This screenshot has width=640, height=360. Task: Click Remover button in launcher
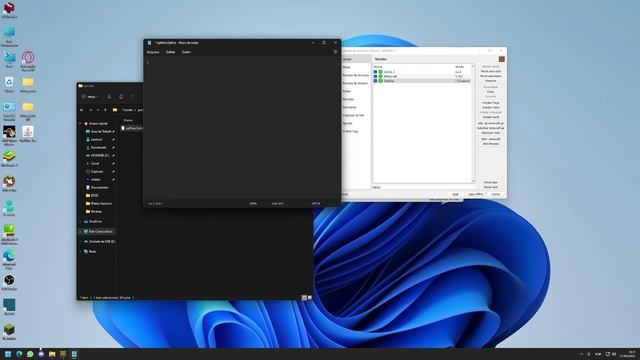(x=491, y=81)
